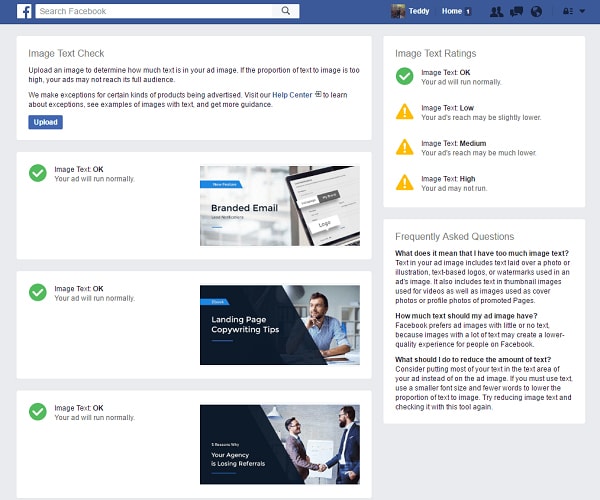Open Teddy's profile name link

421,11
